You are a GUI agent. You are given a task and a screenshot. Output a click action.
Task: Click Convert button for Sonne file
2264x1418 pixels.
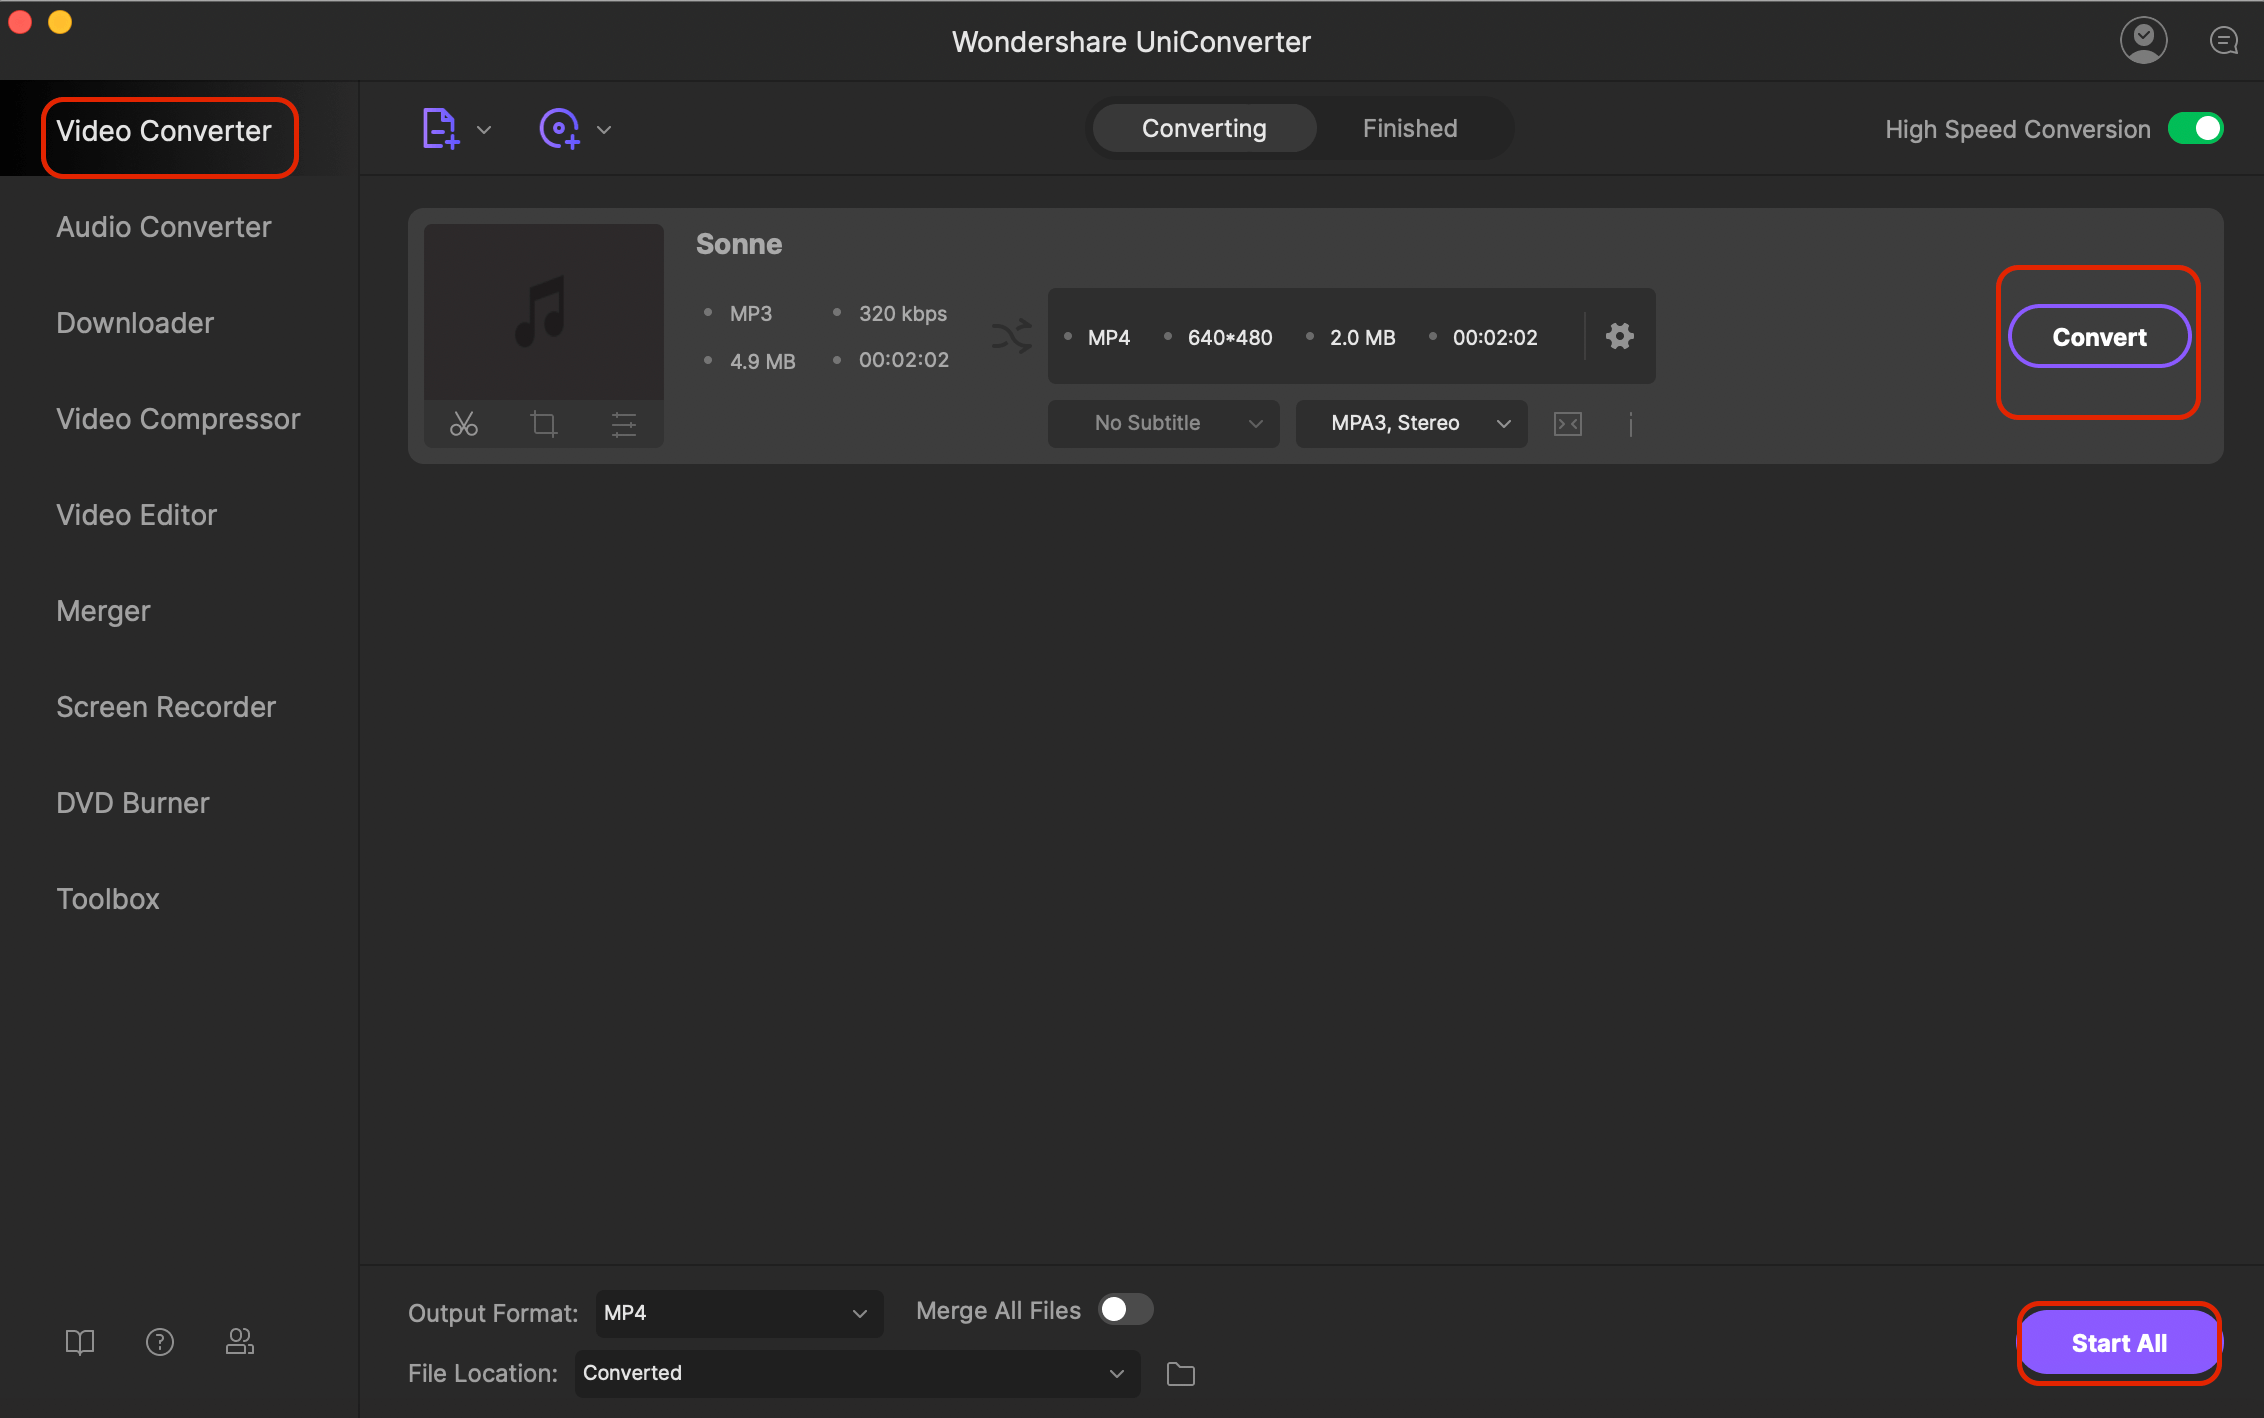point(2099,337)
